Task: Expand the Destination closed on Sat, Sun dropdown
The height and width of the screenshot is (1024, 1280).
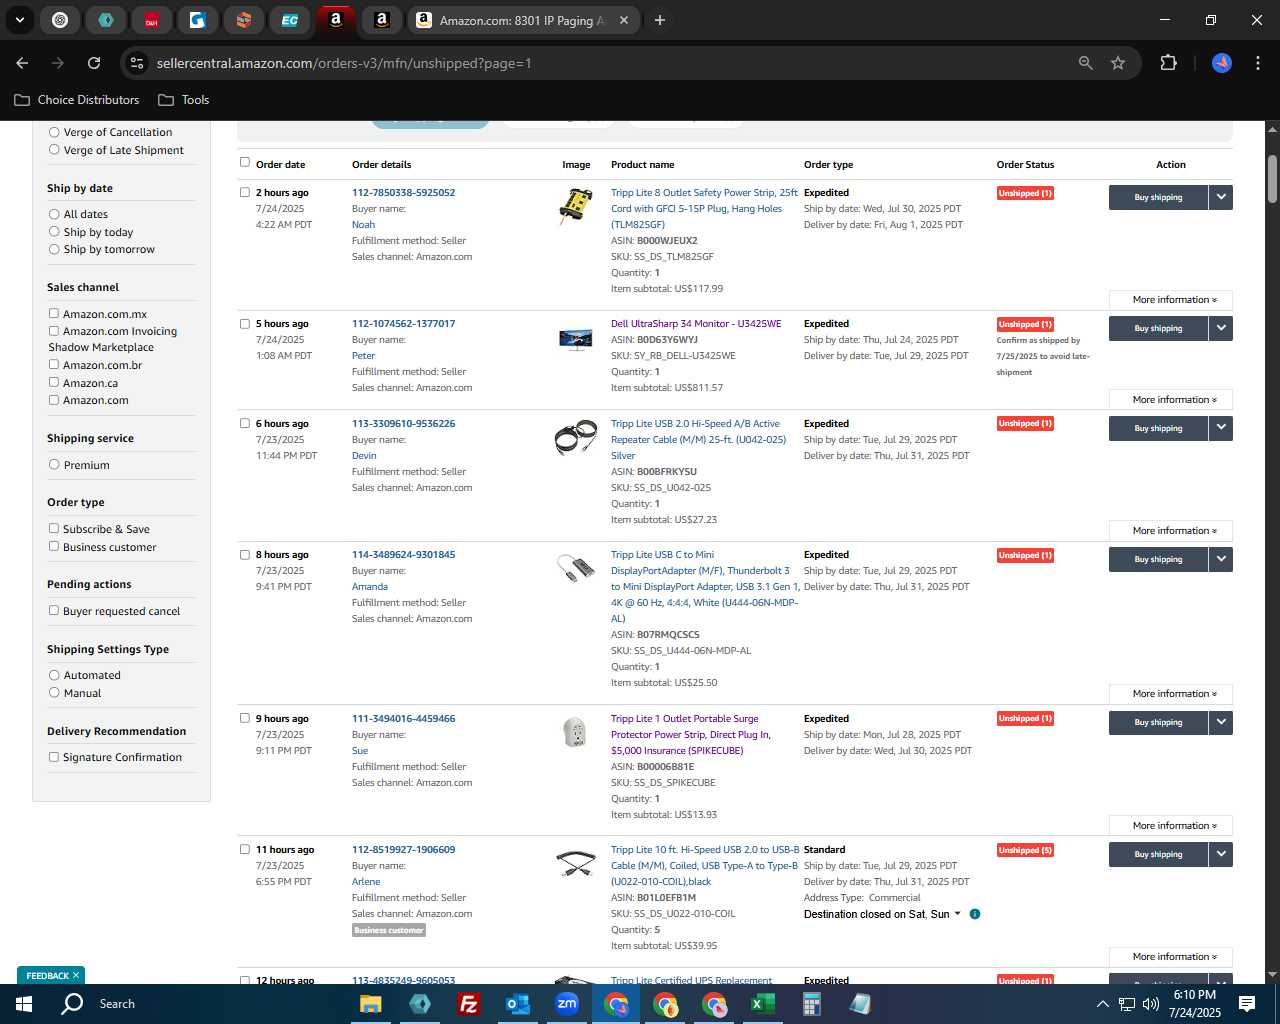Action: tap(958, 914)
